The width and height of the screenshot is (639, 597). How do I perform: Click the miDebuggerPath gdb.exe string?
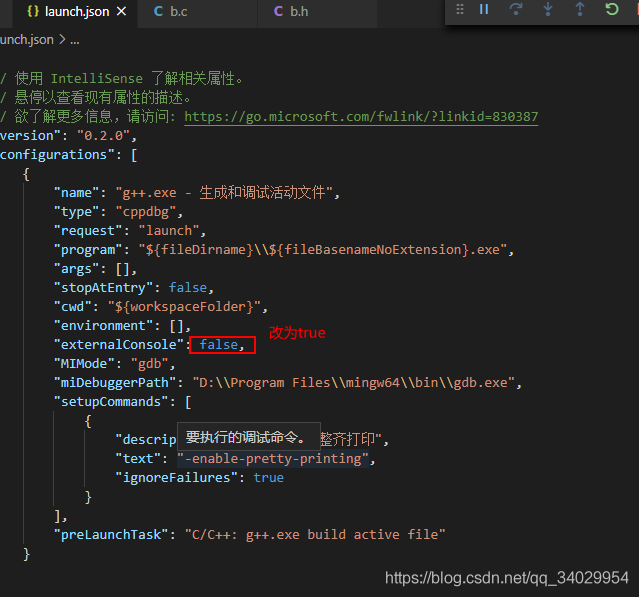(354, 383)
